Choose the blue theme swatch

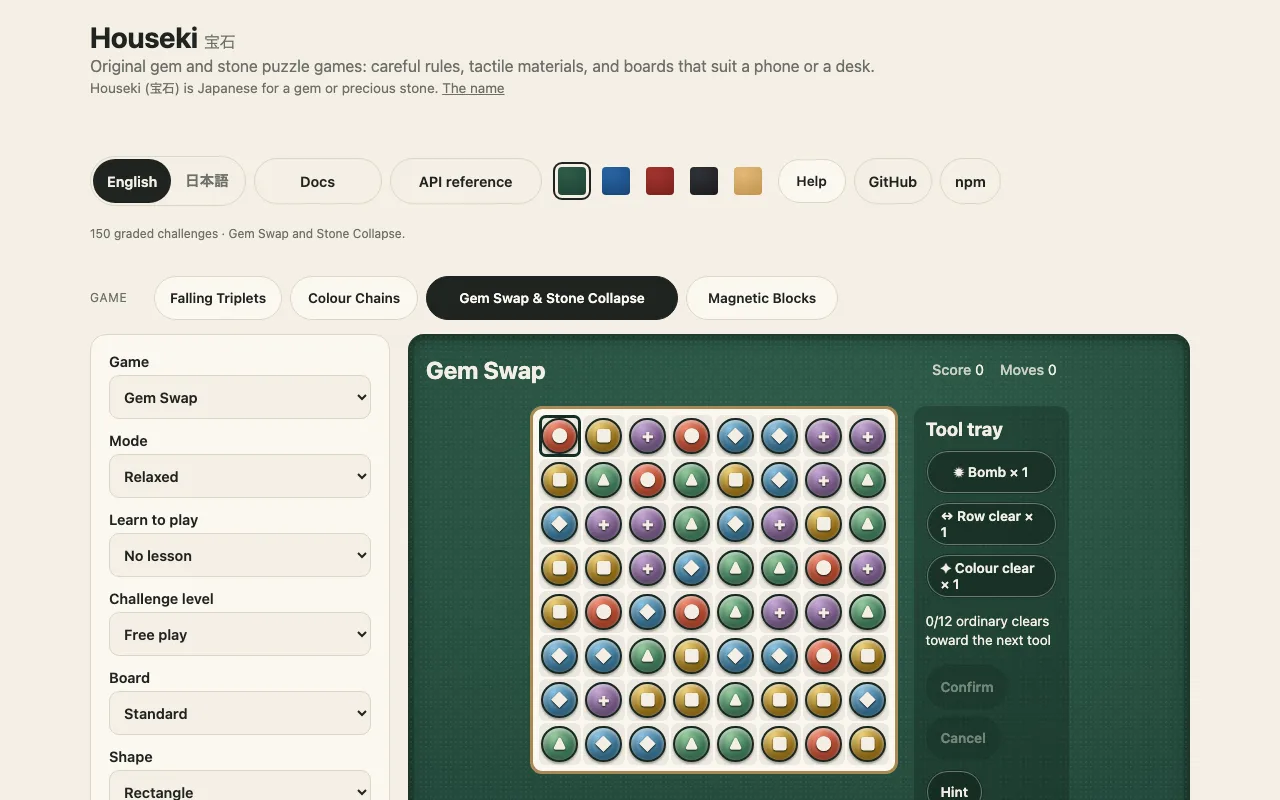pos(616,181)
